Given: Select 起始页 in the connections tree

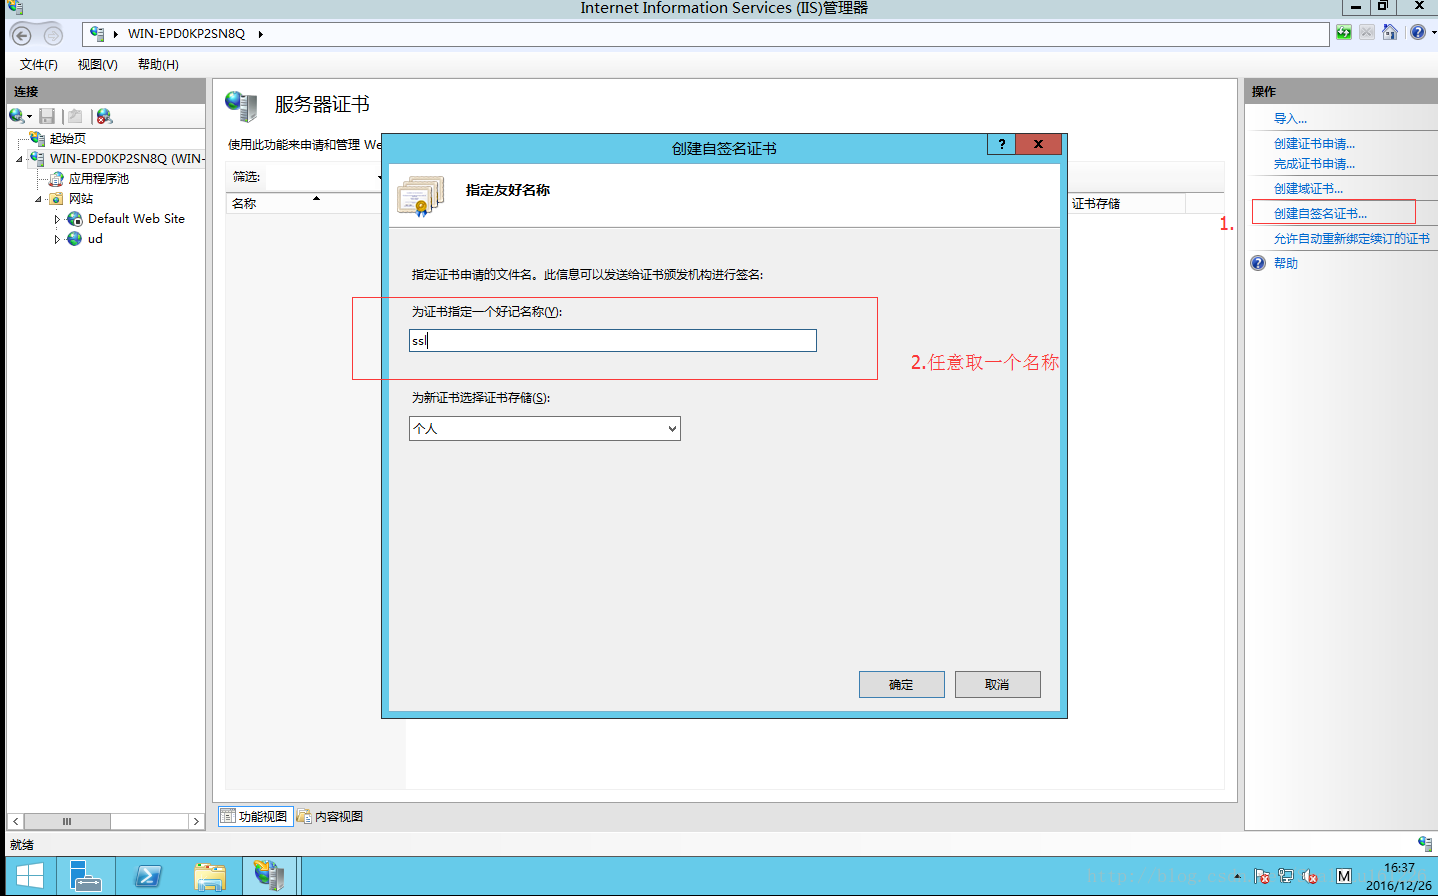Looking at the screenshot, I should [x=68, y=139].
